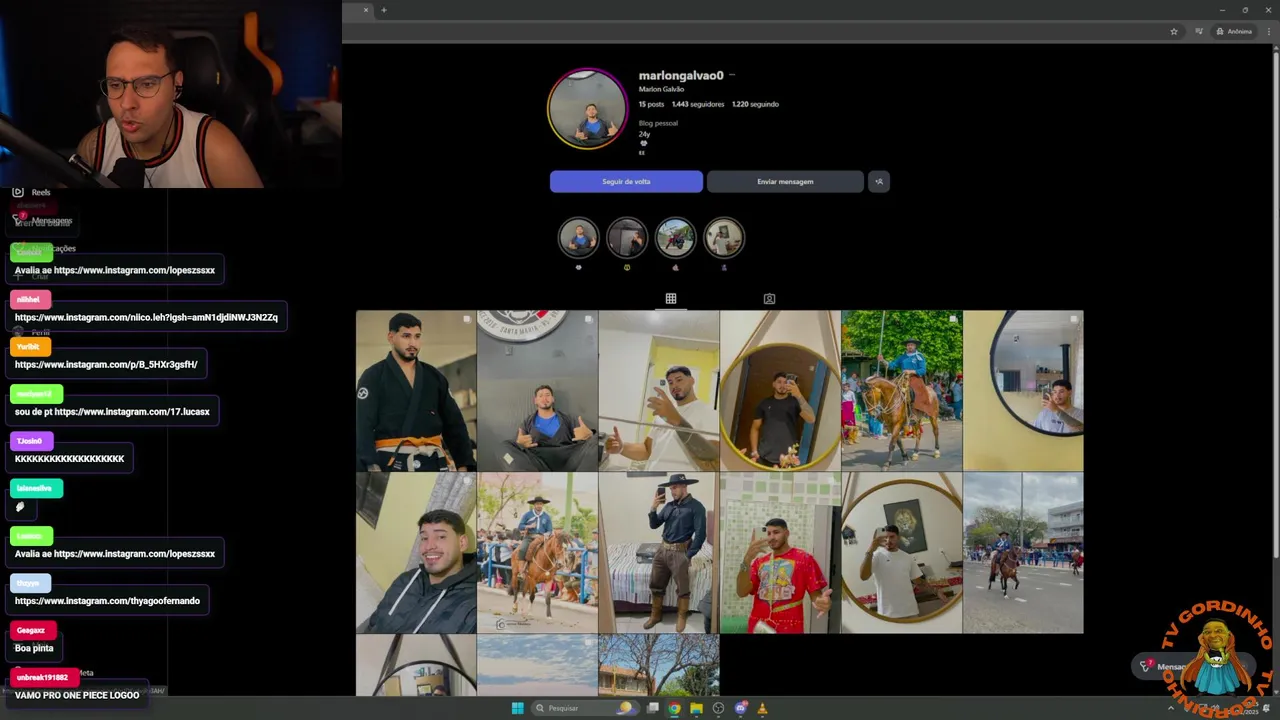Open second story highlight showing dark doorway

tap(627, 238)
